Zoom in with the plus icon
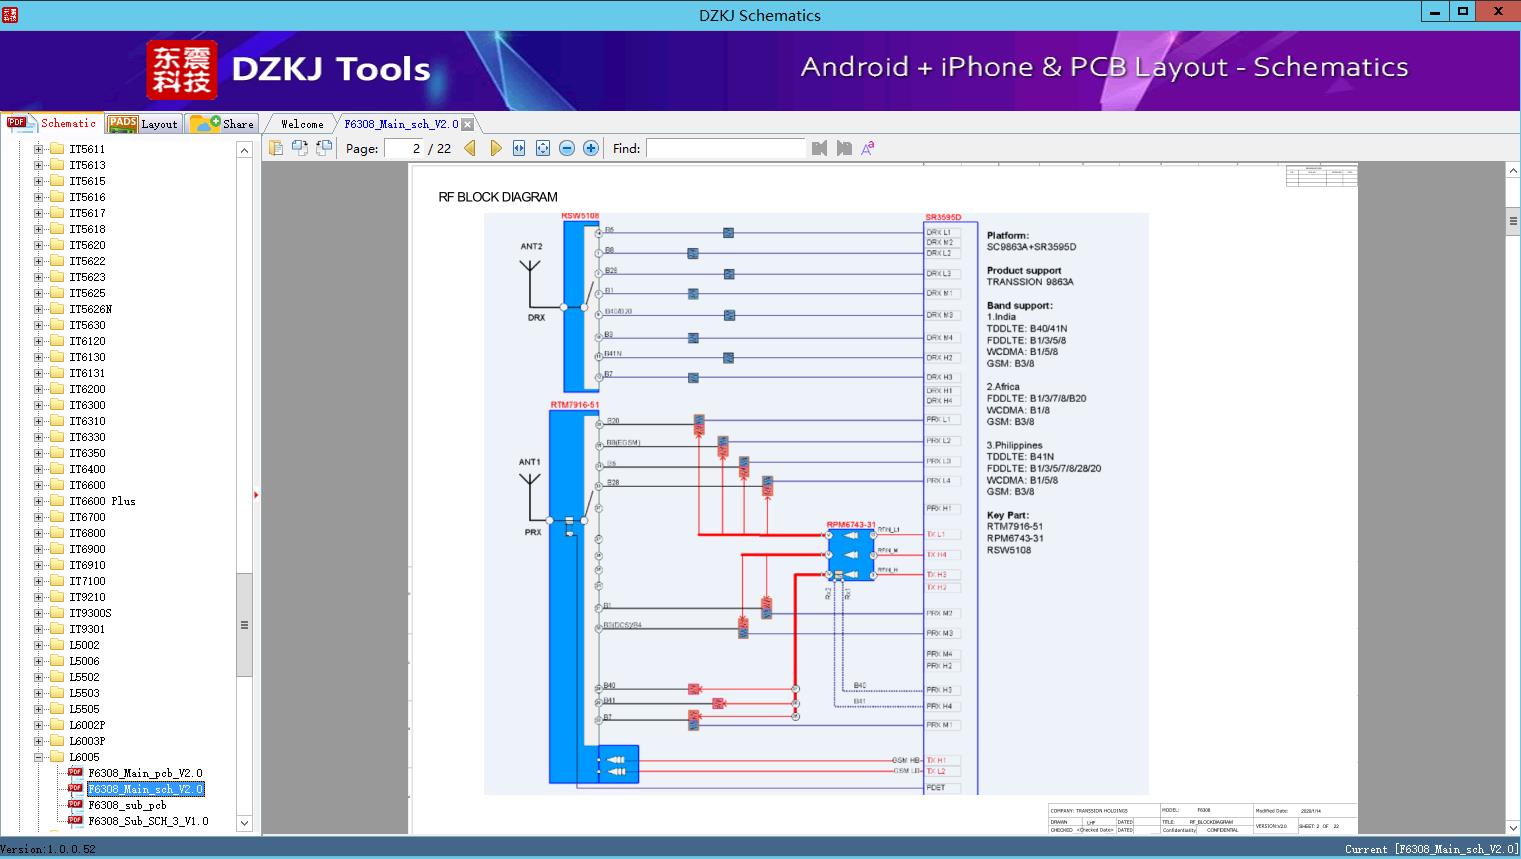The width and height of the screenshot is (1521, 859). [x=591, y=148]
